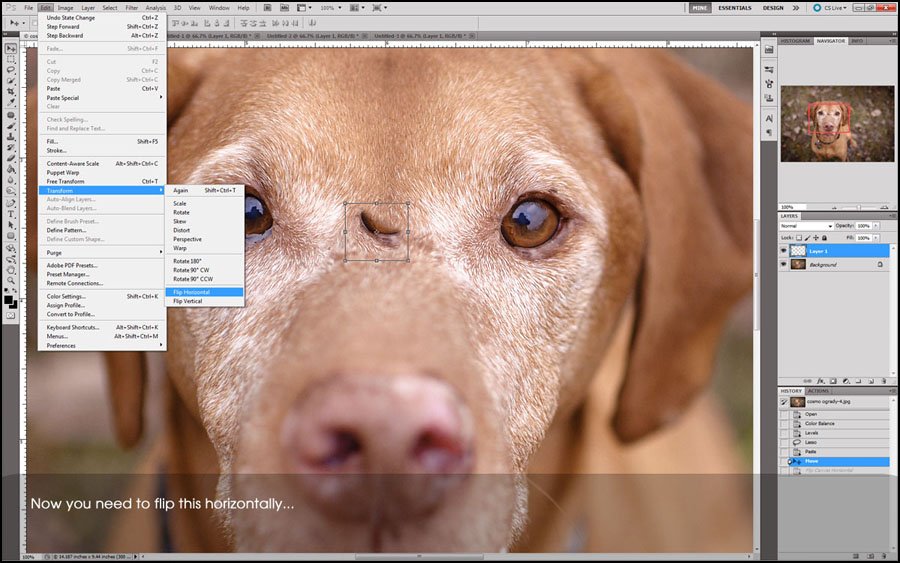The width and height of the screenshot is (900, 563).
Task: Select the Path Selection tool
Action: click(x=11, y=225)
